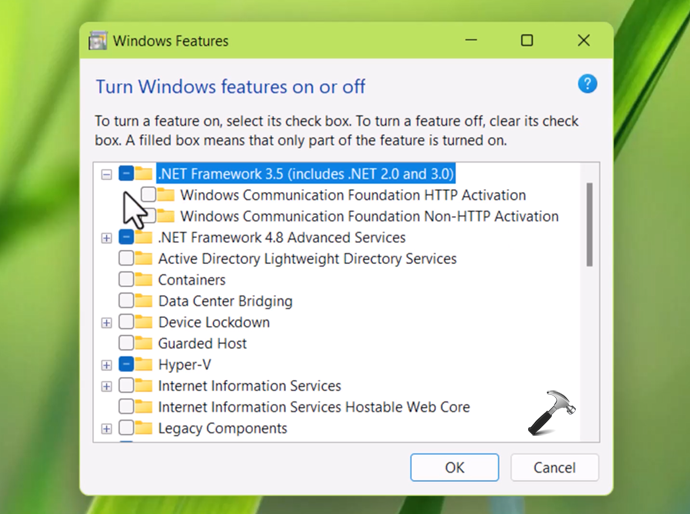Click the Windows Features title bar icon
Screen dimensions: 690x514
pyautogui.click(x=98, y=41)
